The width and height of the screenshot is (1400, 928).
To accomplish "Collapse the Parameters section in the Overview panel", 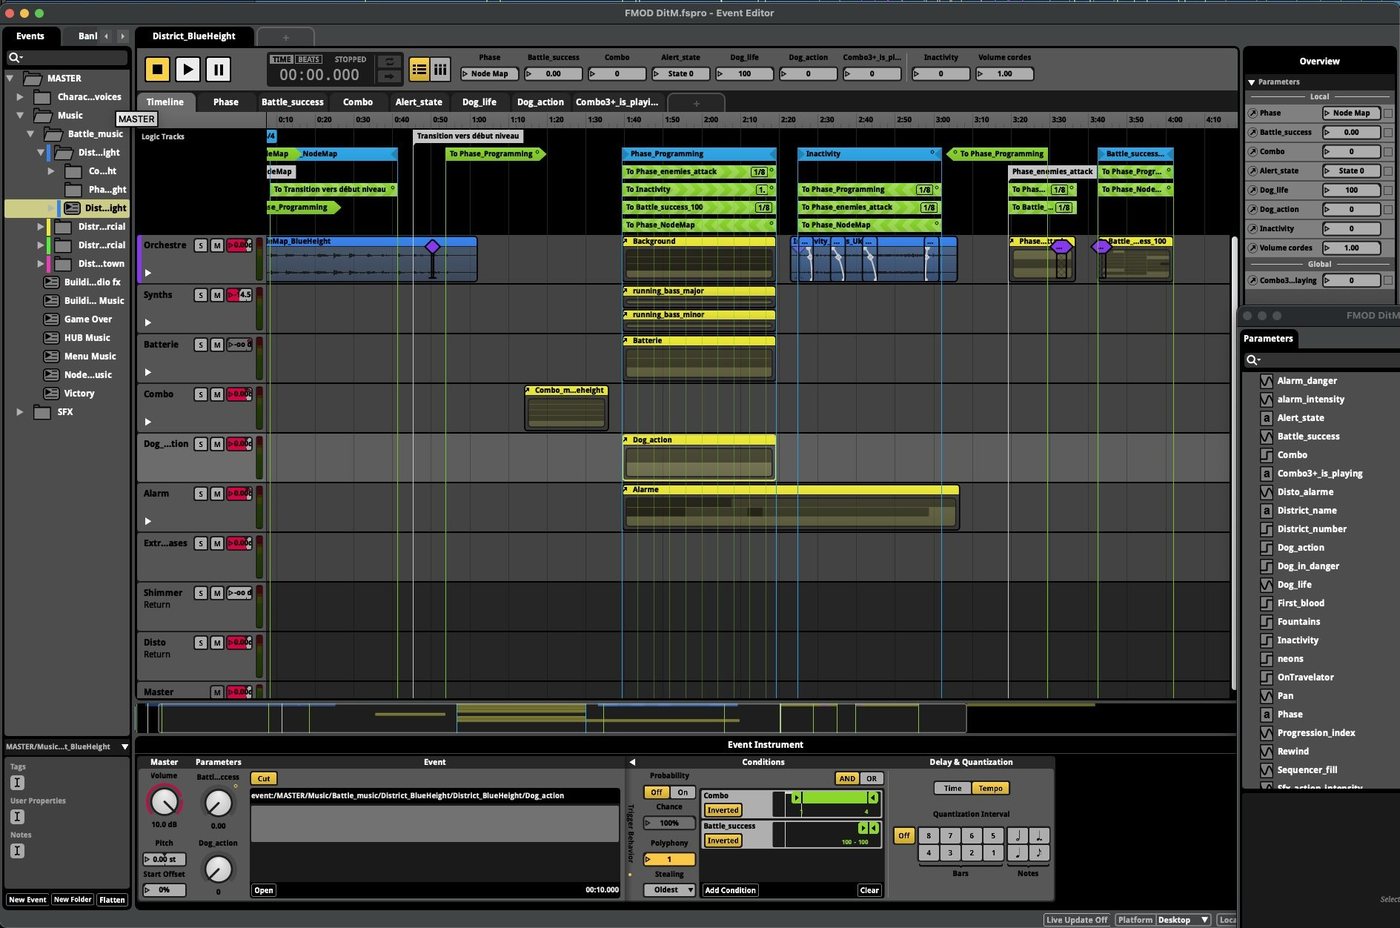I will tap(1251, 82).
